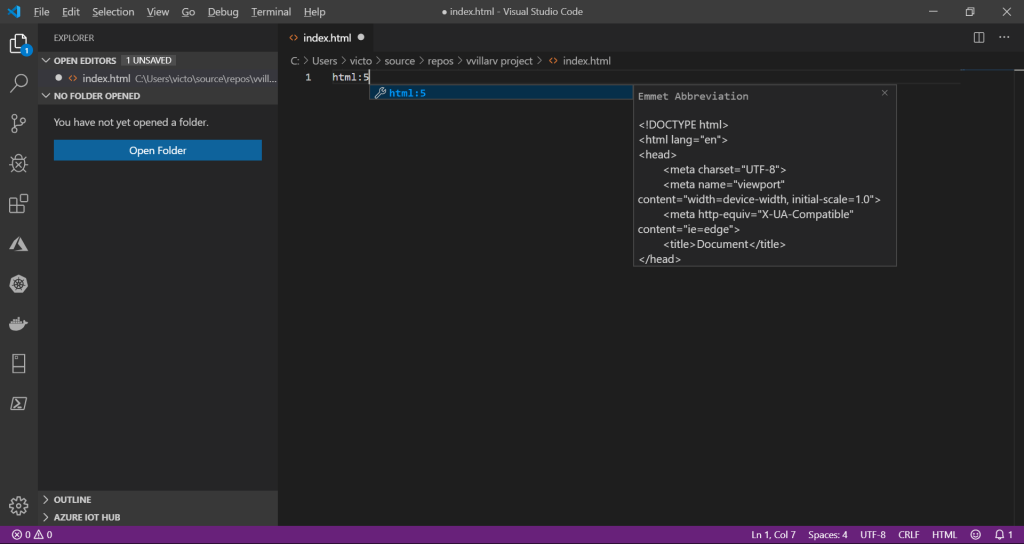Open the Selection menu
Image resolution: width=1024 pixels, height=544 pixels.
coord(113,12)
